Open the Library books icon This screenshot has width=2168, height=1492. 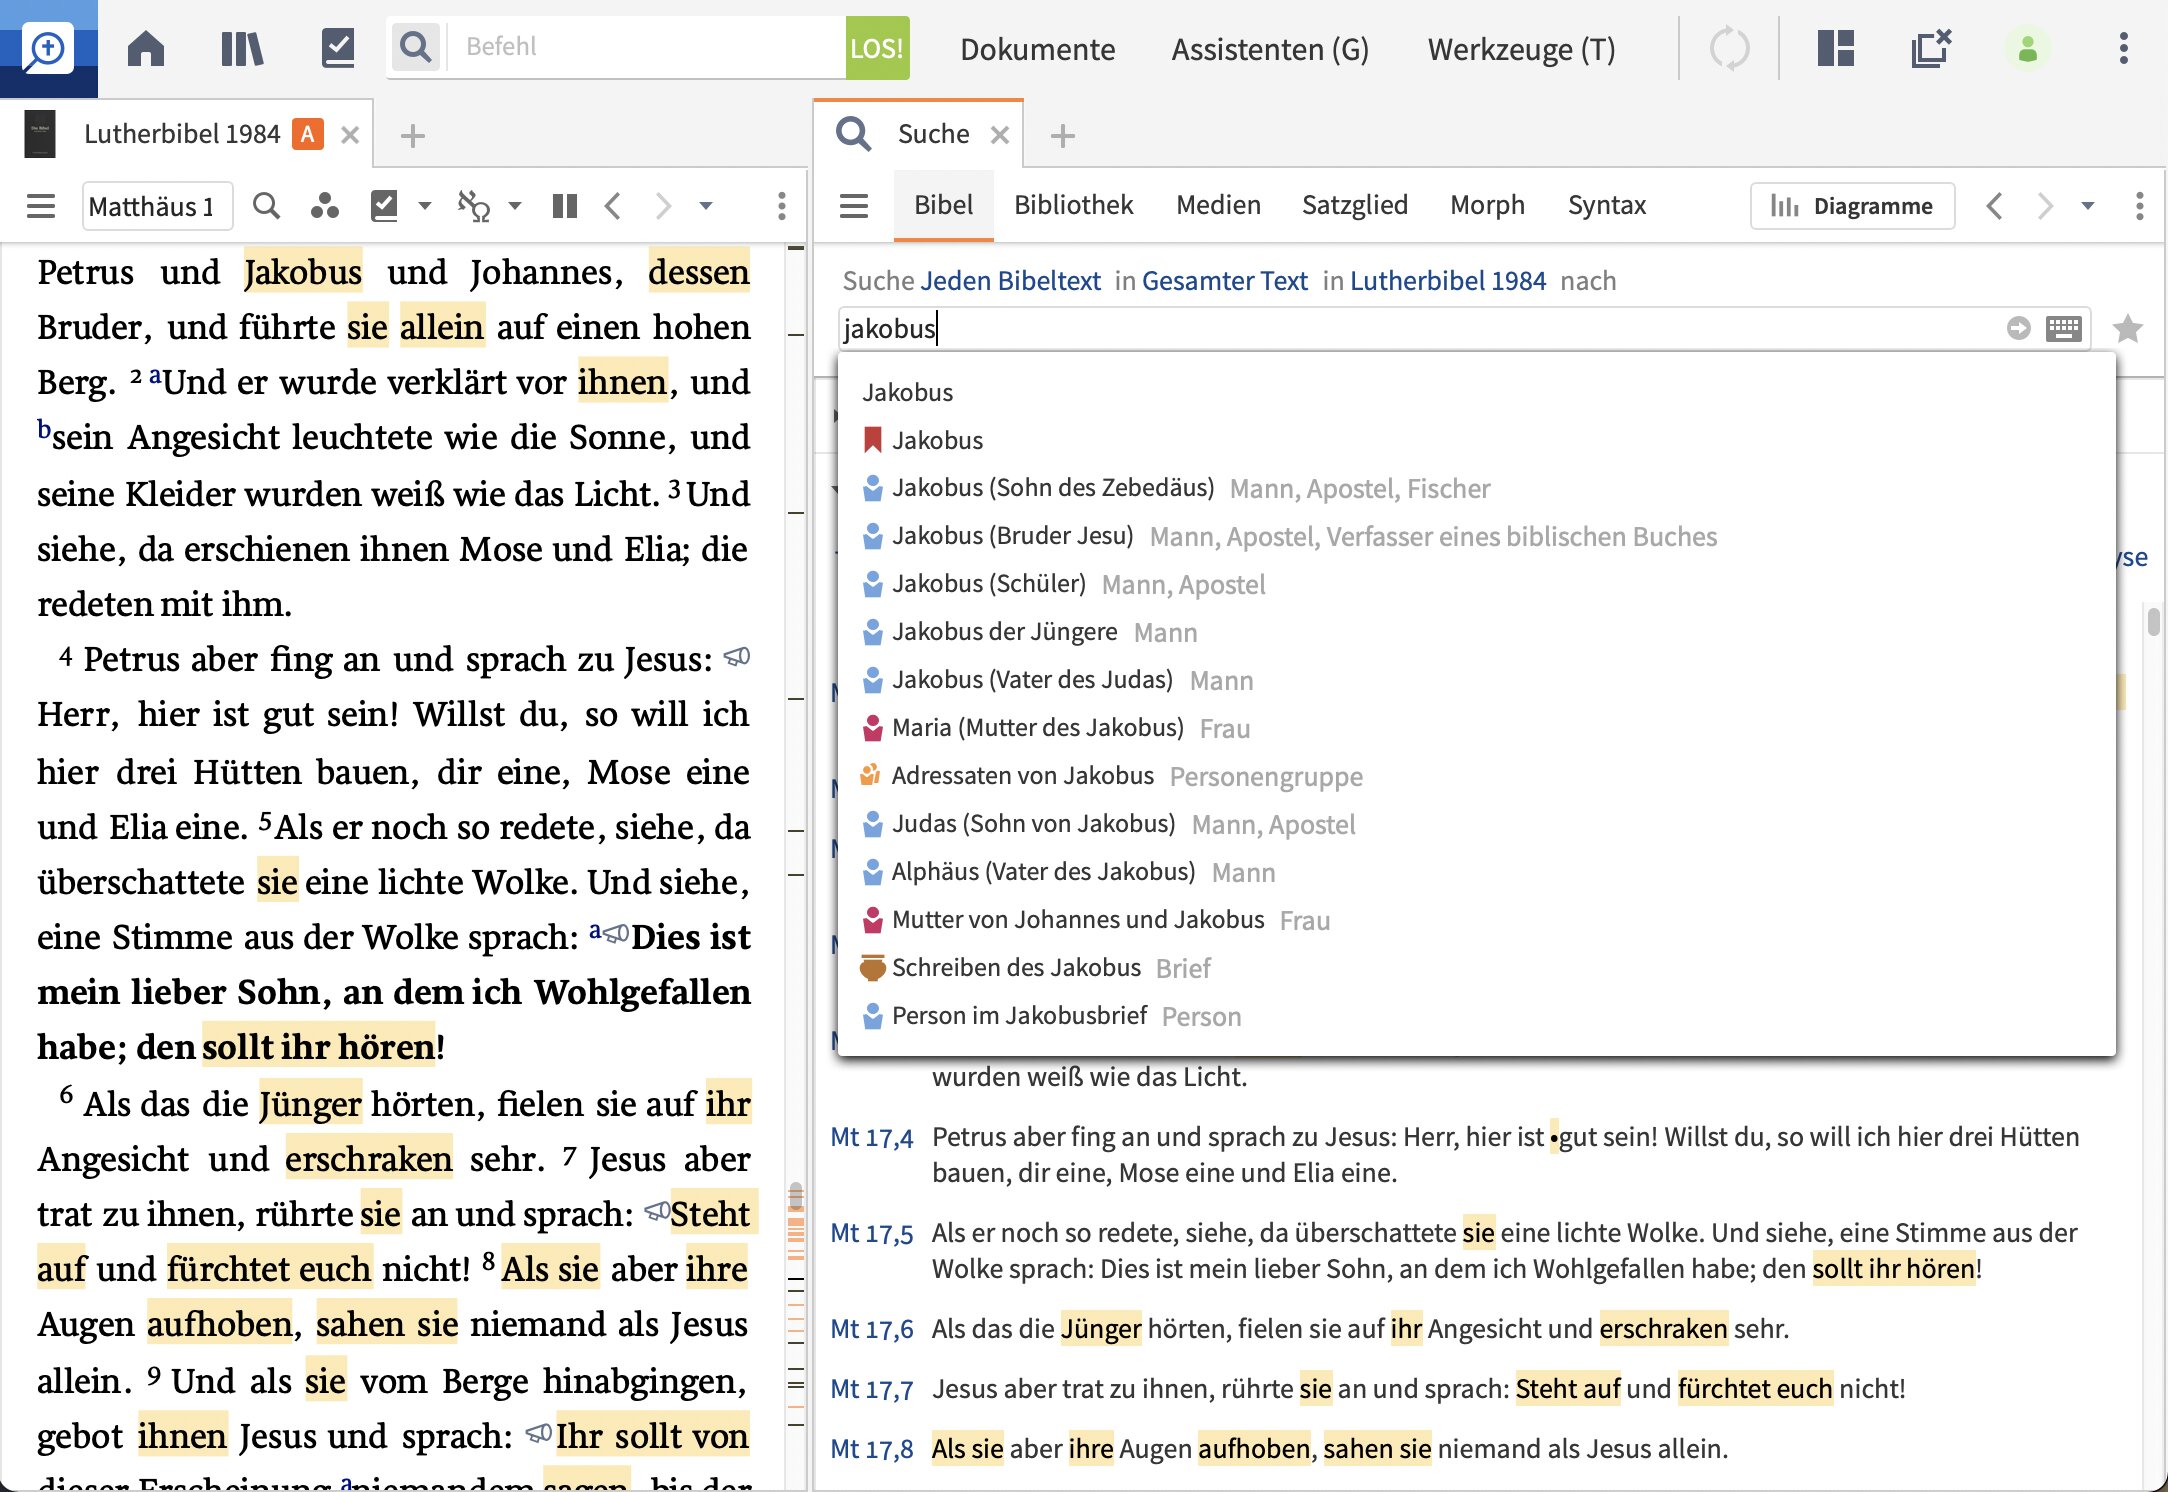tap(242, 48)
